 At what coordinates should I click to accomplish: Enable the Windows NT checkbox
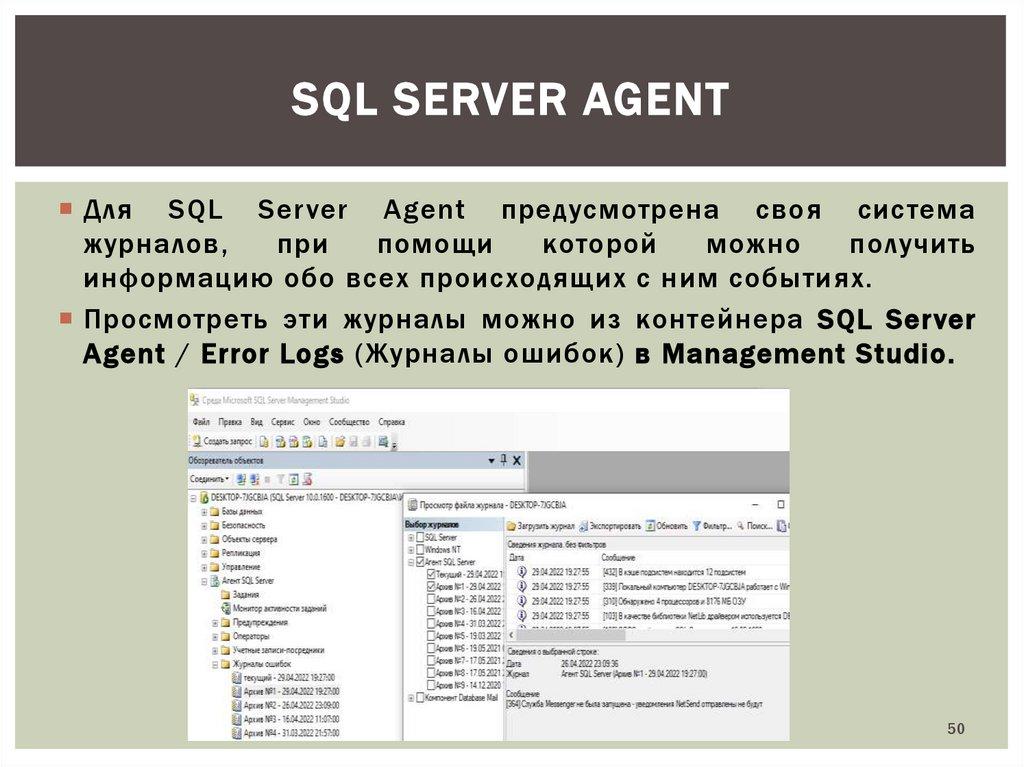coord(419,549)
